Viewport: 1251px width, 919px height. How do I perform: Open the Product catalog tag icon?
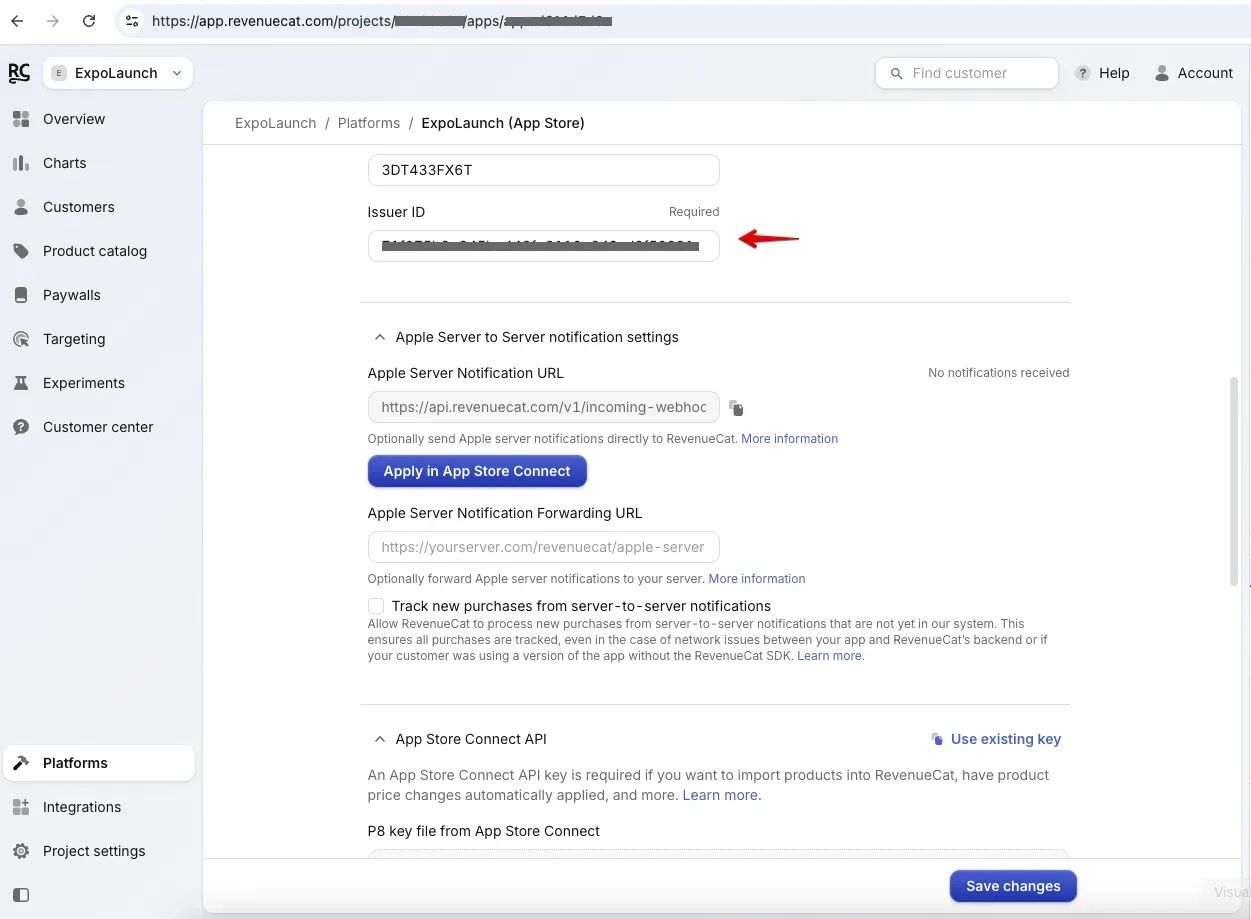coord(21,251)
